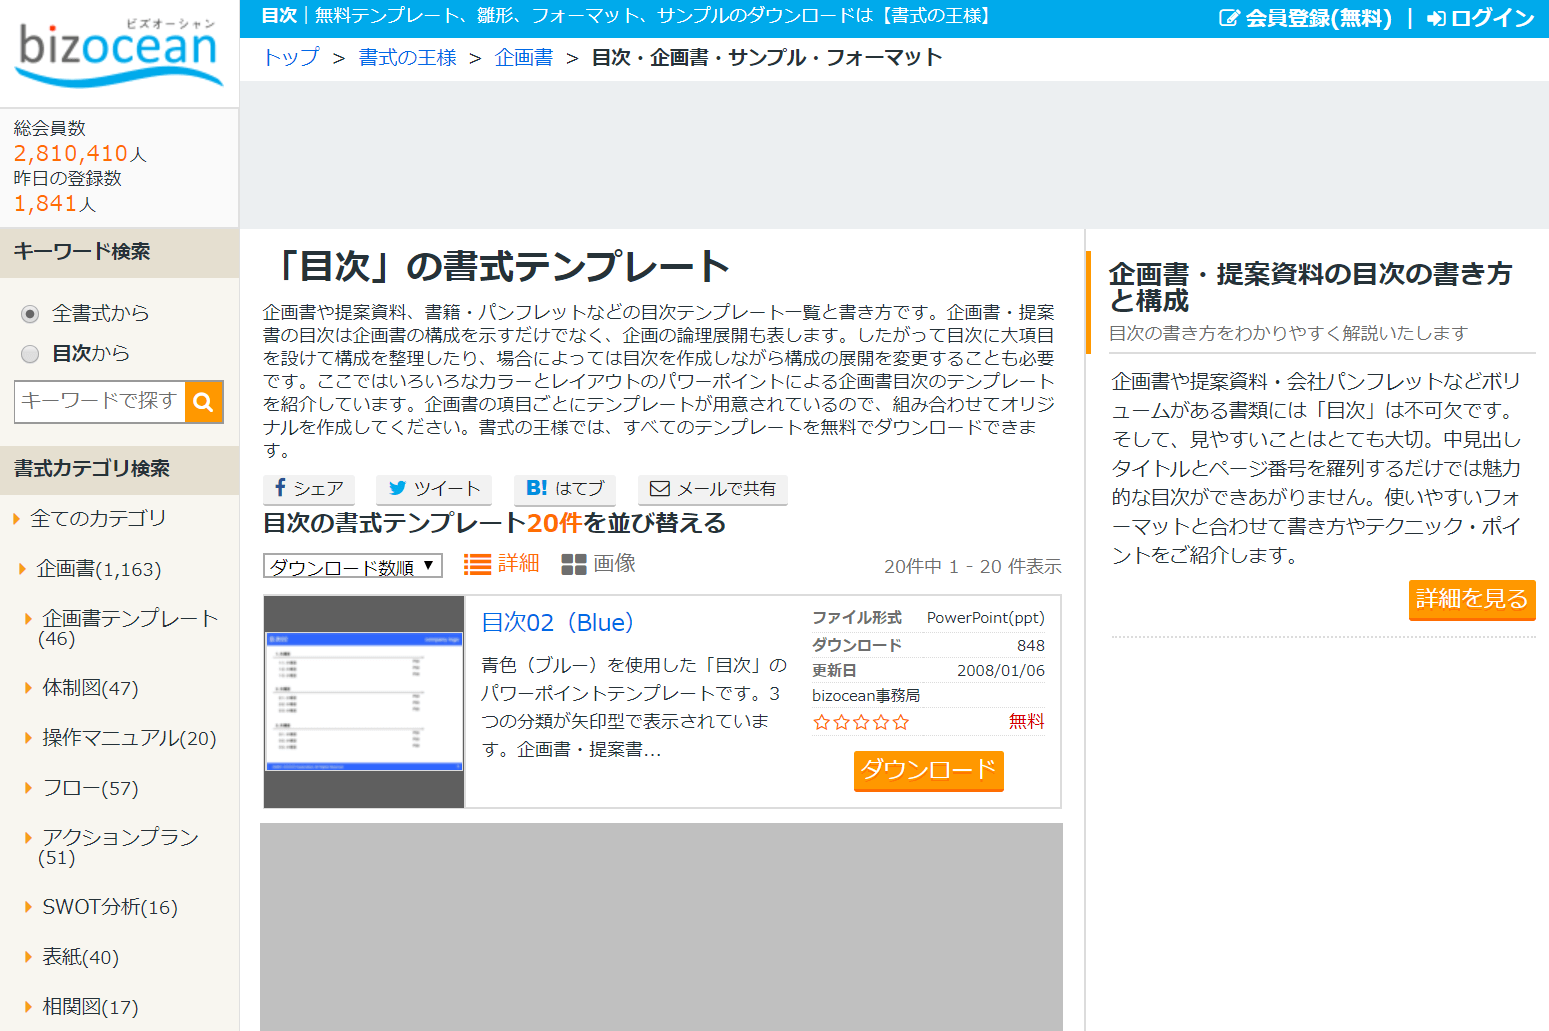Switch to 詳細 list view
The width and height of the screenshot is (1549, 1031).
501,564
